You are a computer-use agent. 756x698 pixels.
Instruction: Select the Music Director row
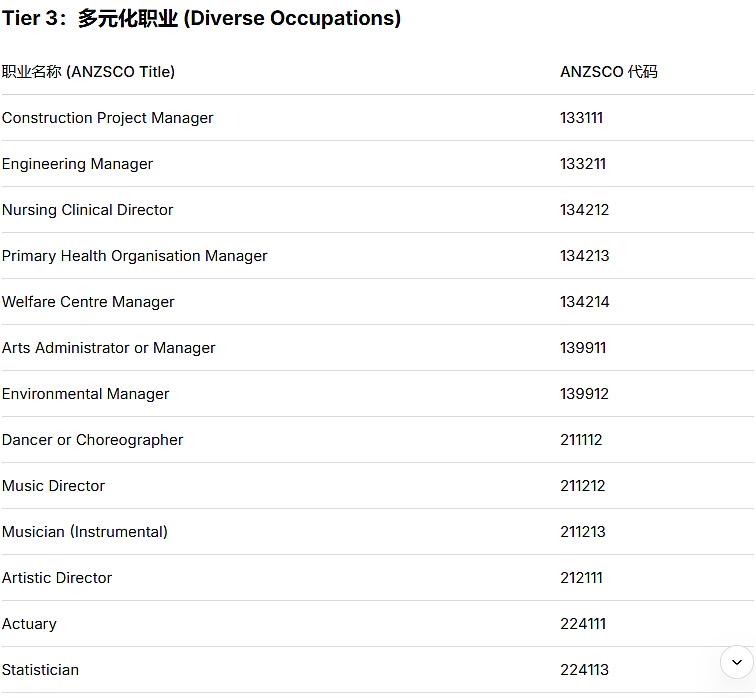coord(378,486)
